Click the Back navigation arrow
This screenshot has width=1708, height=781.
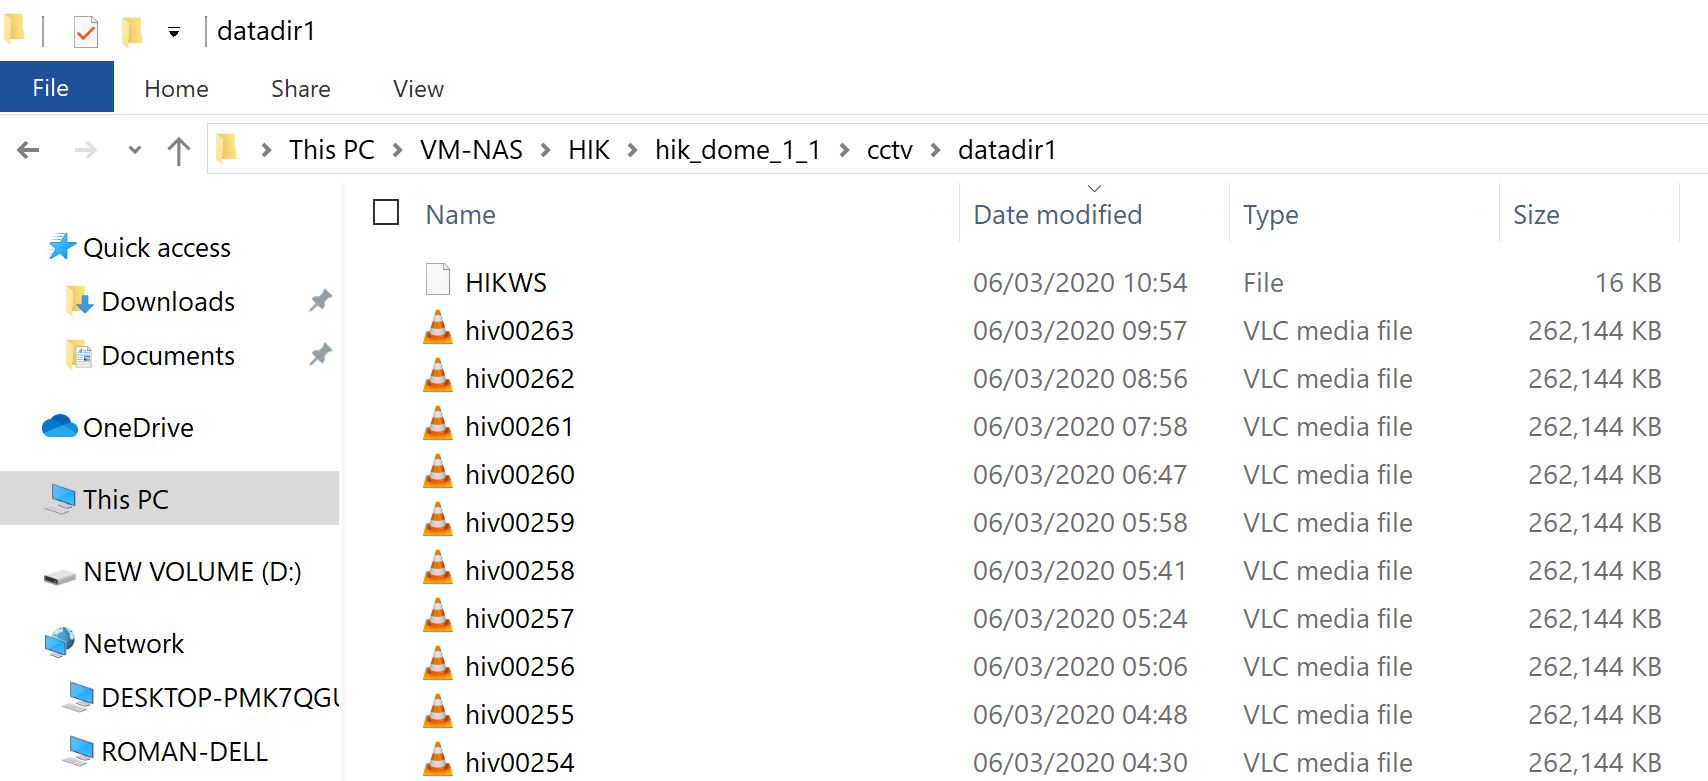click(x=28, y=150)
